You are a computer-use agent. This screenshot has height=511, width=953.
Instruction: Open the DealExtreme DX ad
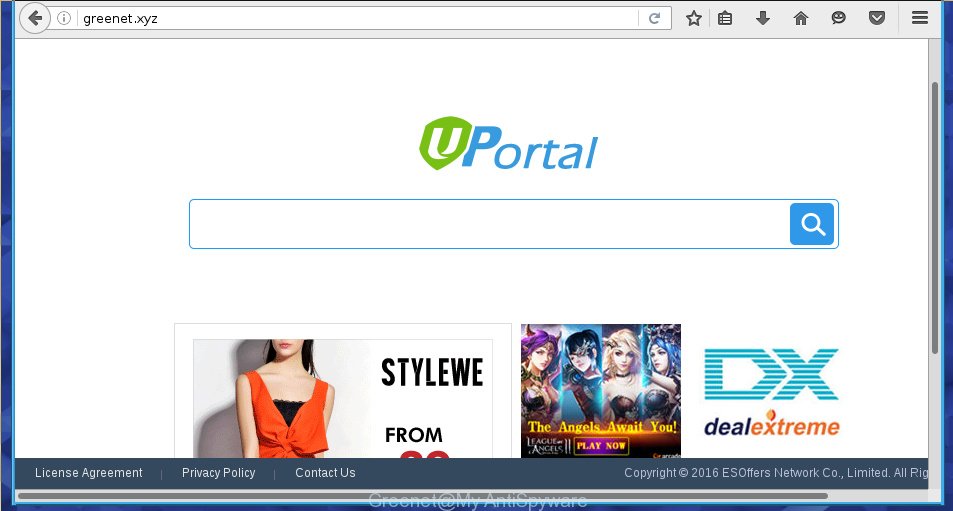[771, 393]
